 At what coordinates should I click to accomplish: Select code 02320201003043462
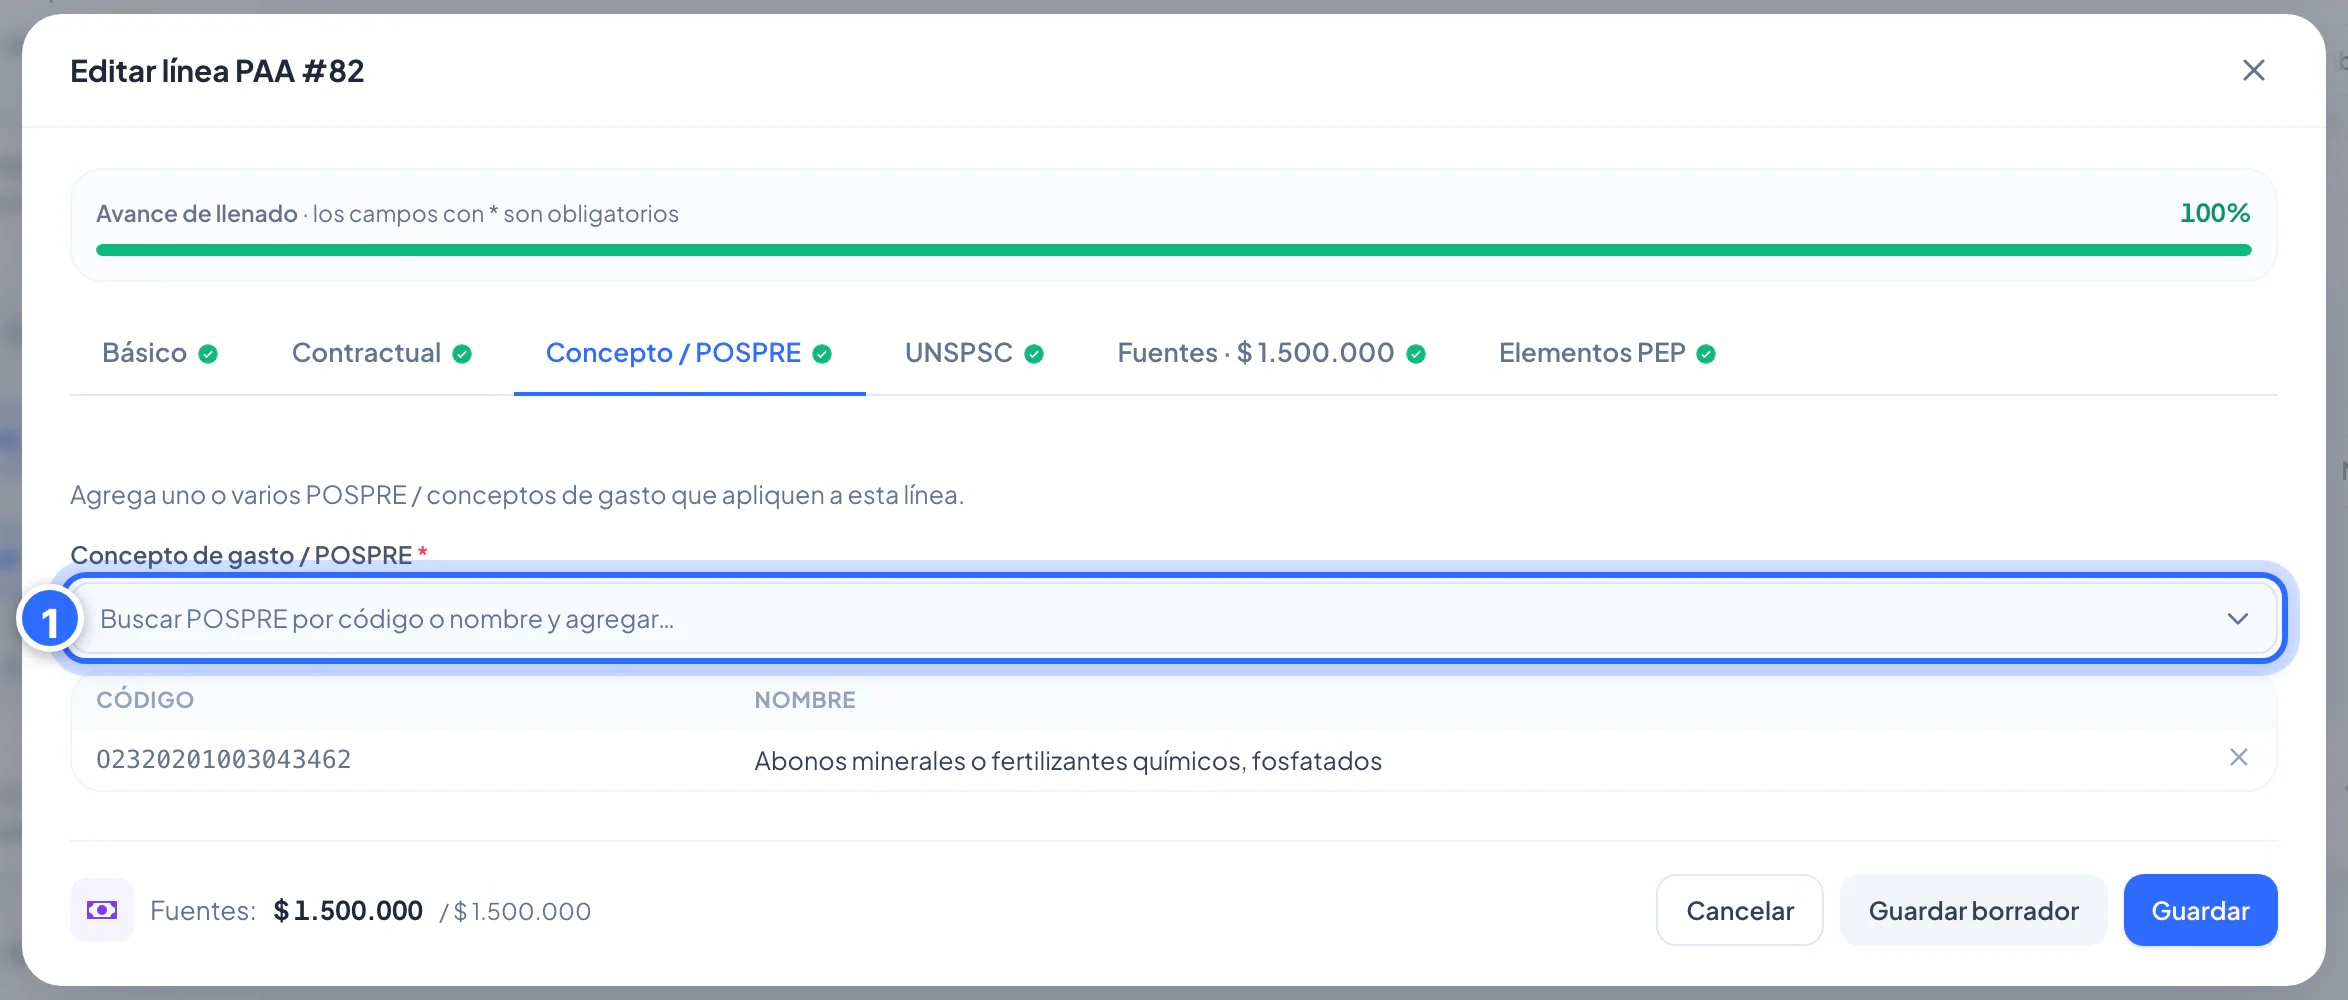(224, 760)
